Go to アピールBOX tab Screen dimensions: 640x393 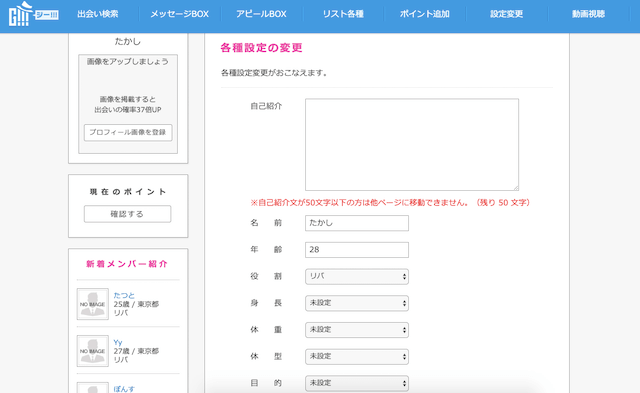pyautogui.click(x=261, y=14)
